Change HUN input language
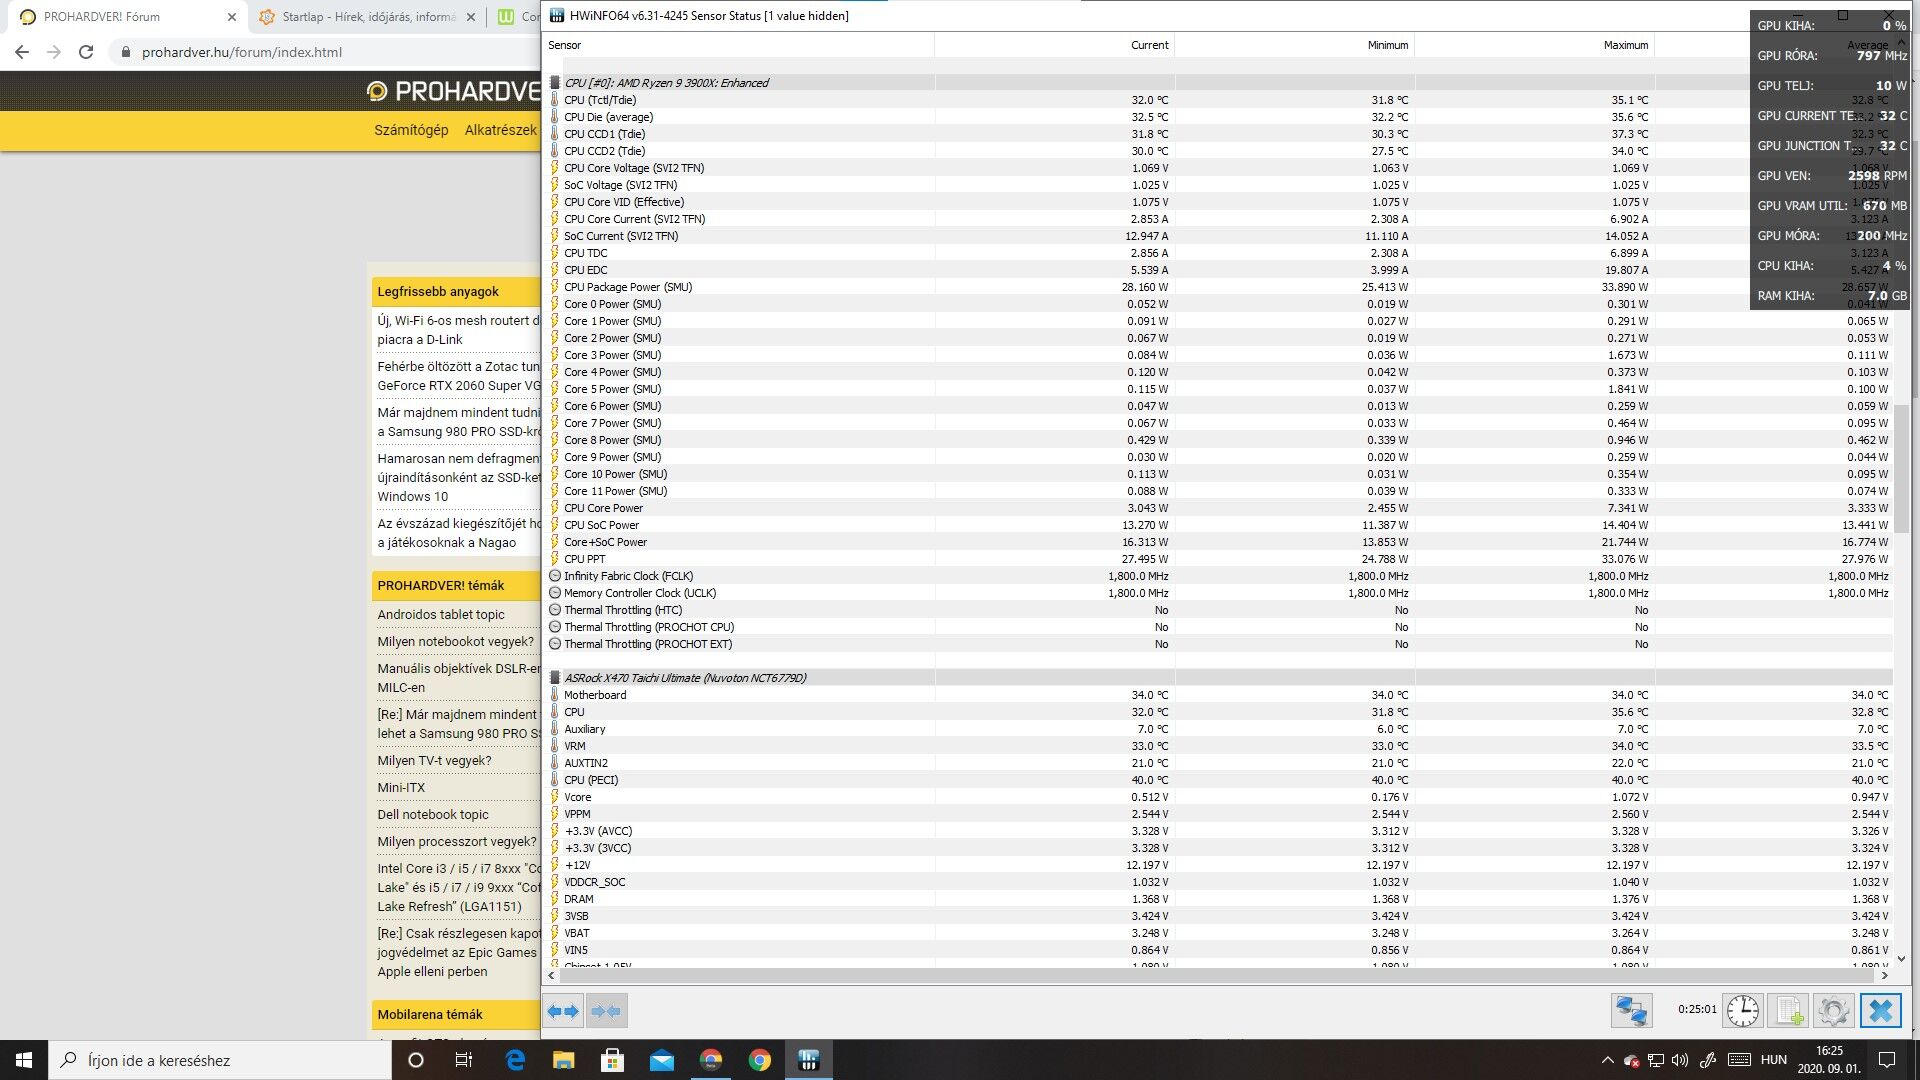 1774,1060
